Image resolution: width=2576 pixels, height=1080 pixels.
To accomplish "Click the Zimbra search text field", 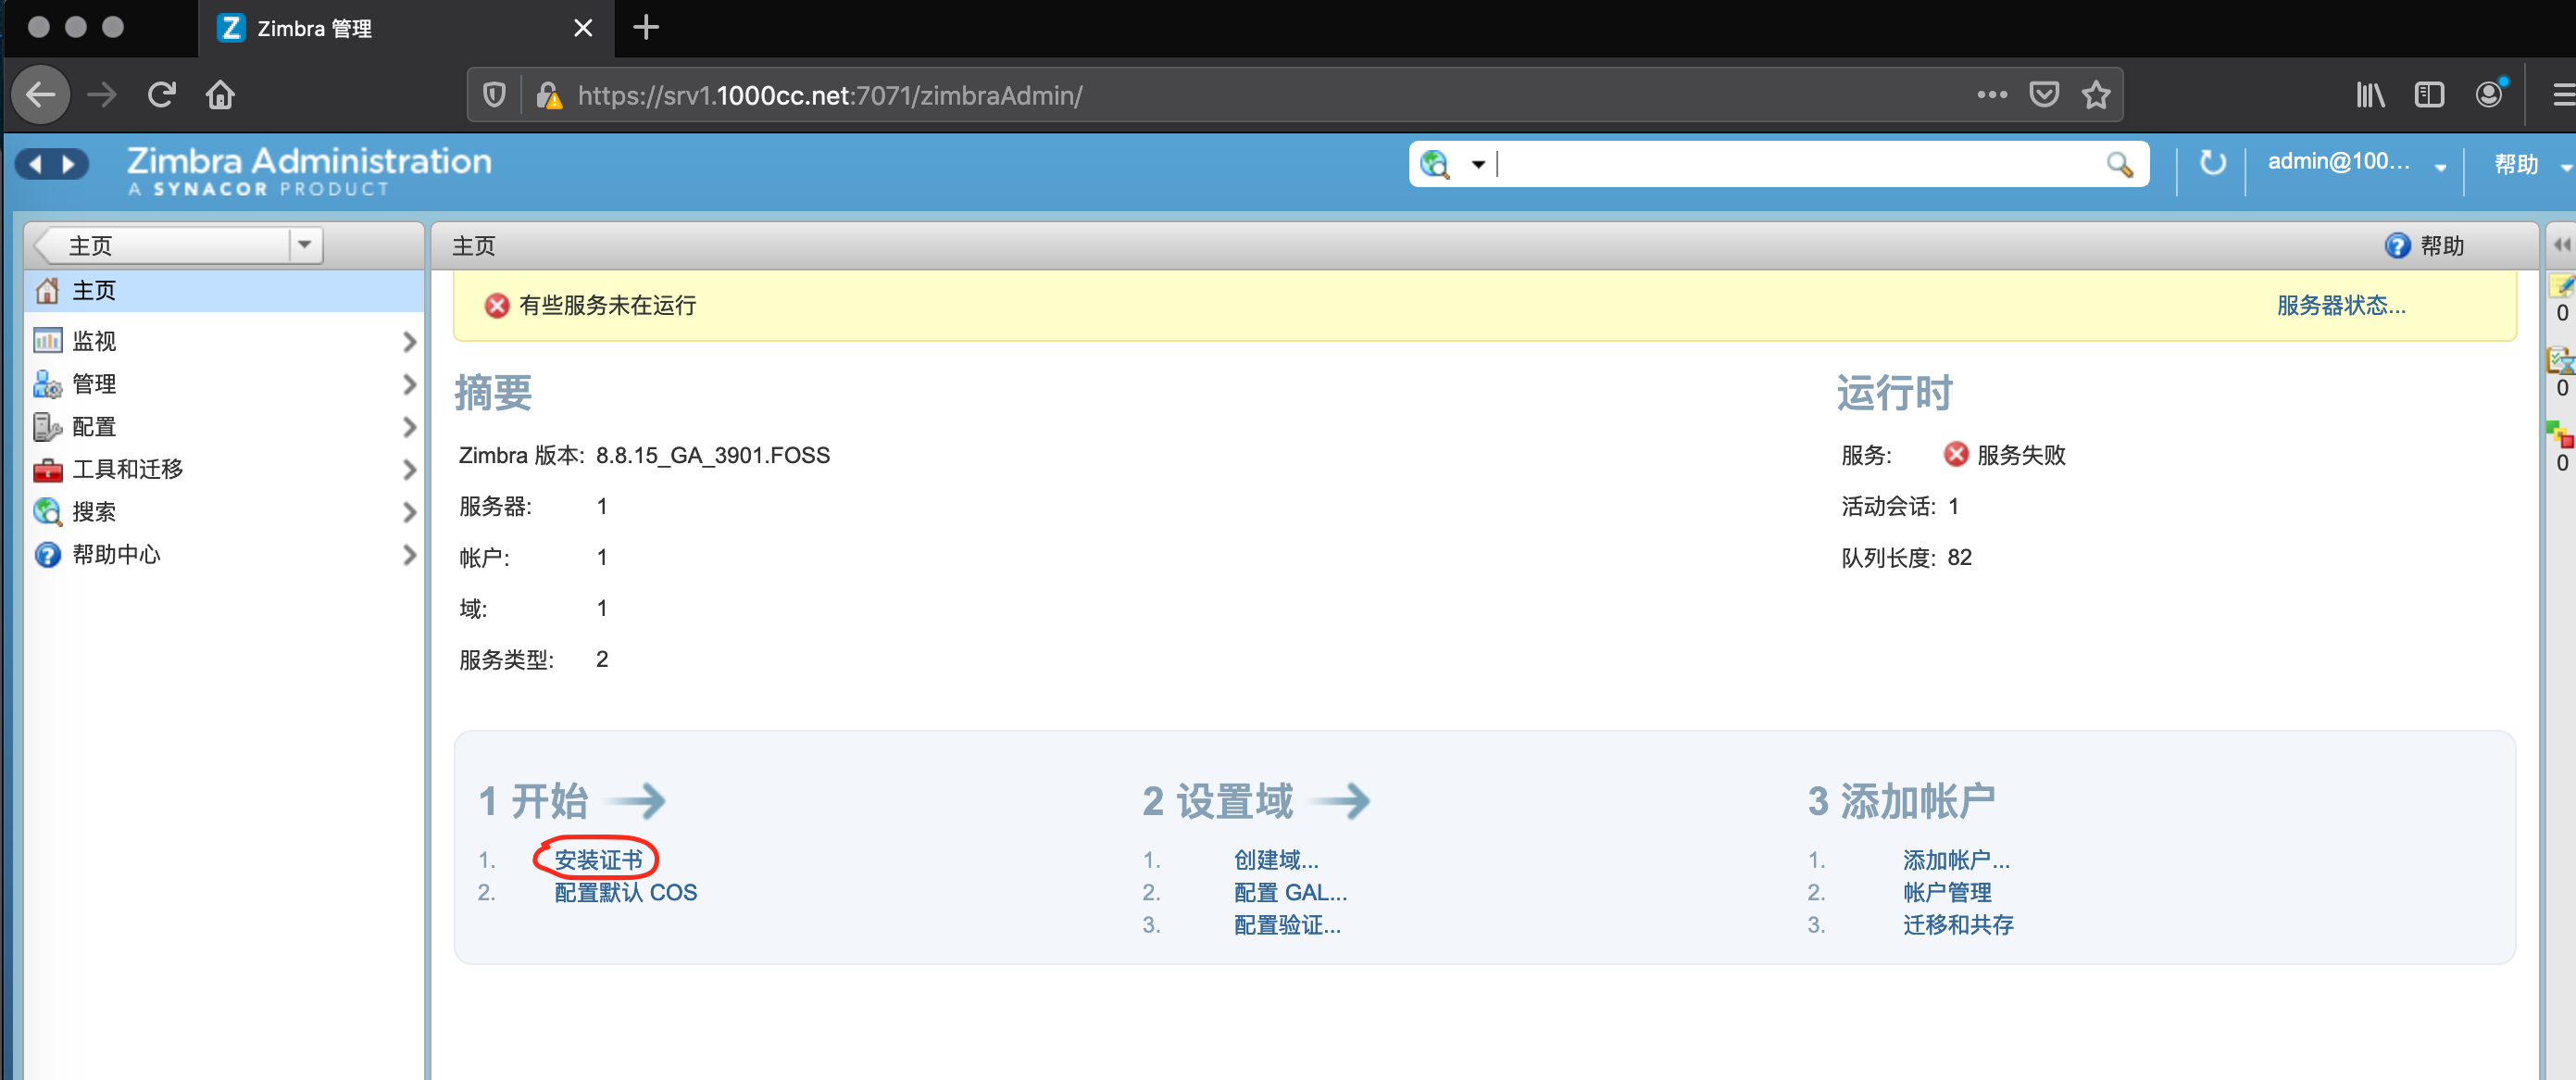I will click(x=1796, y=164).
